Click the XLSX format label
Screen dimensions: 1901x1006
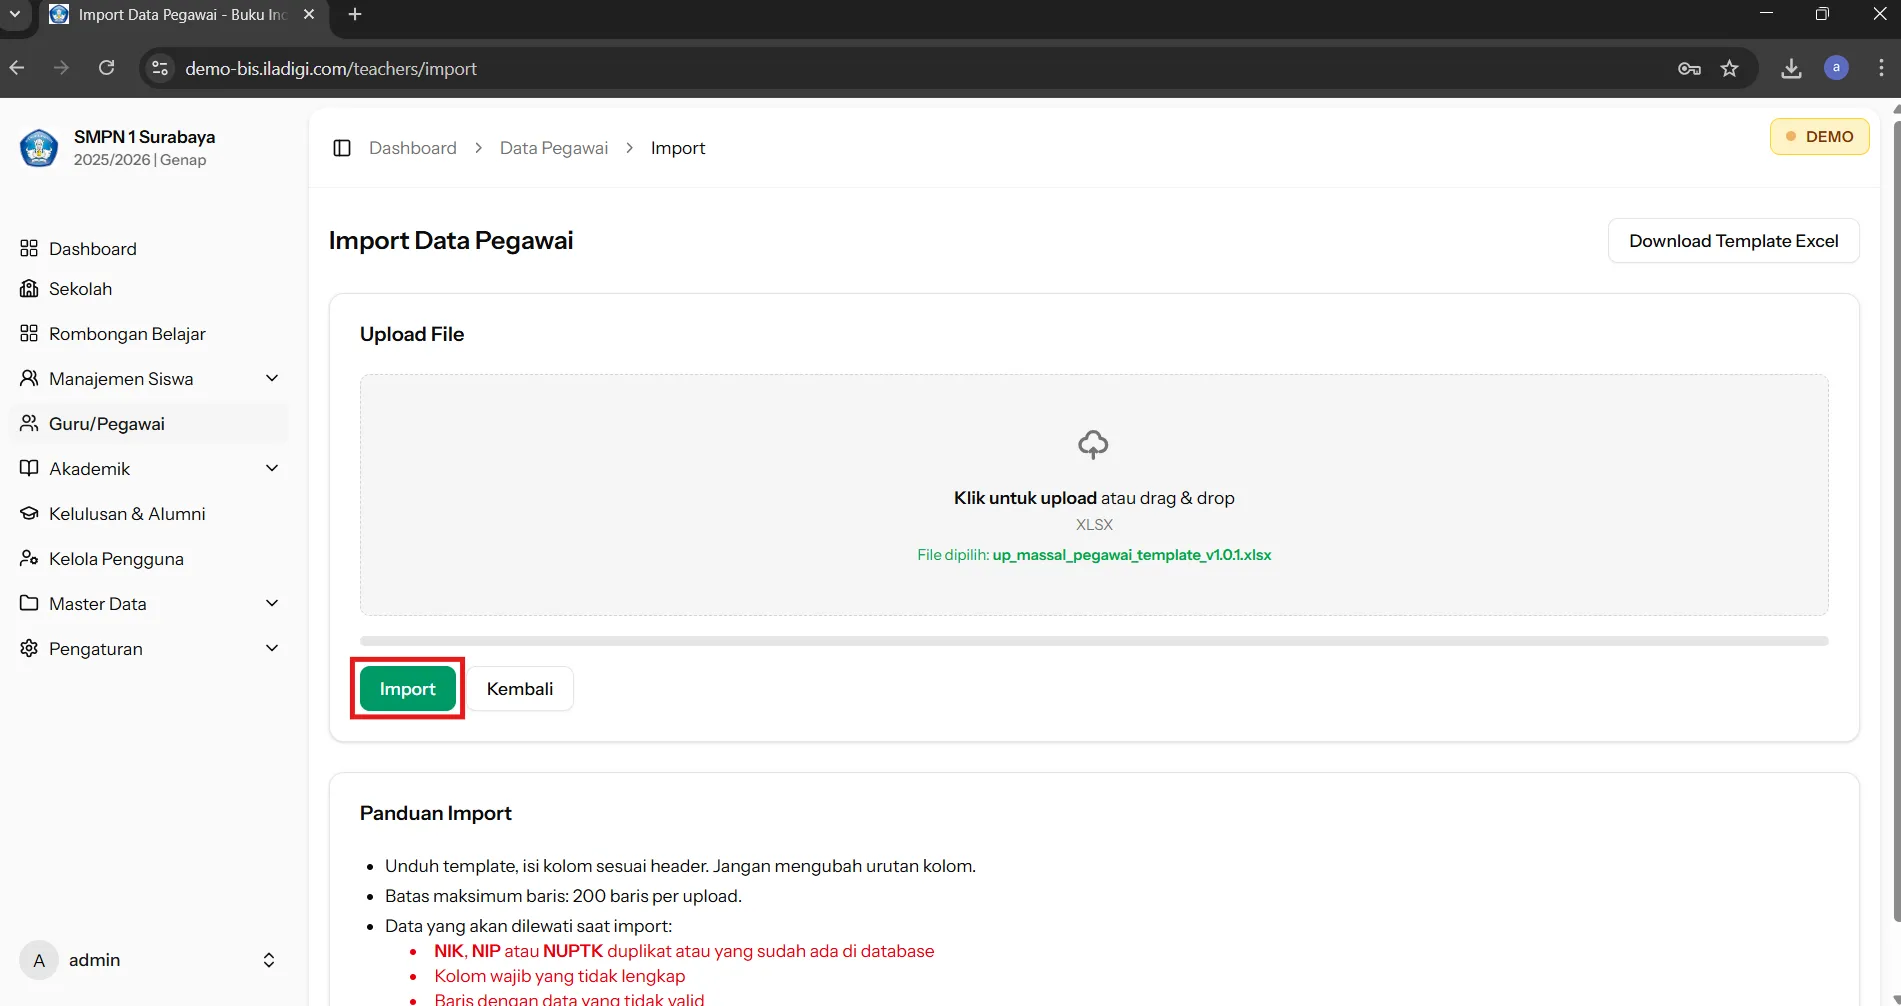1094,525
